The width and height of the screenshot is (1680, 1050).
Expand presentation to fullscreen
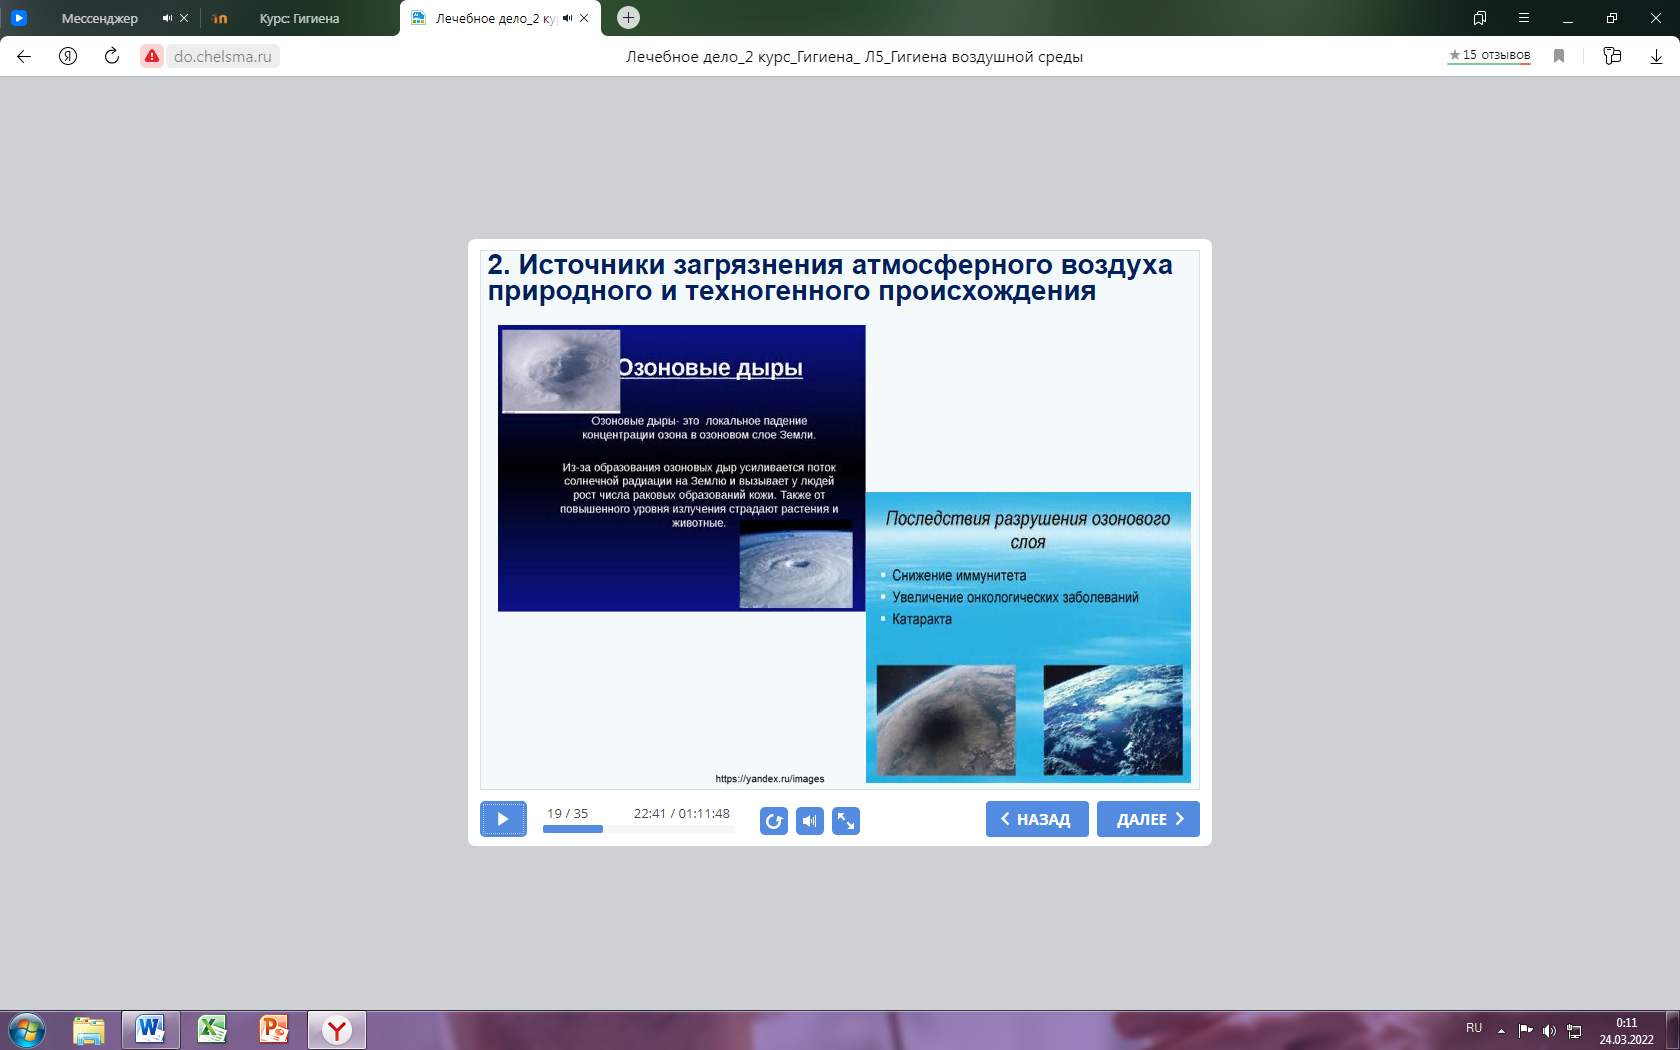point(846,821)
